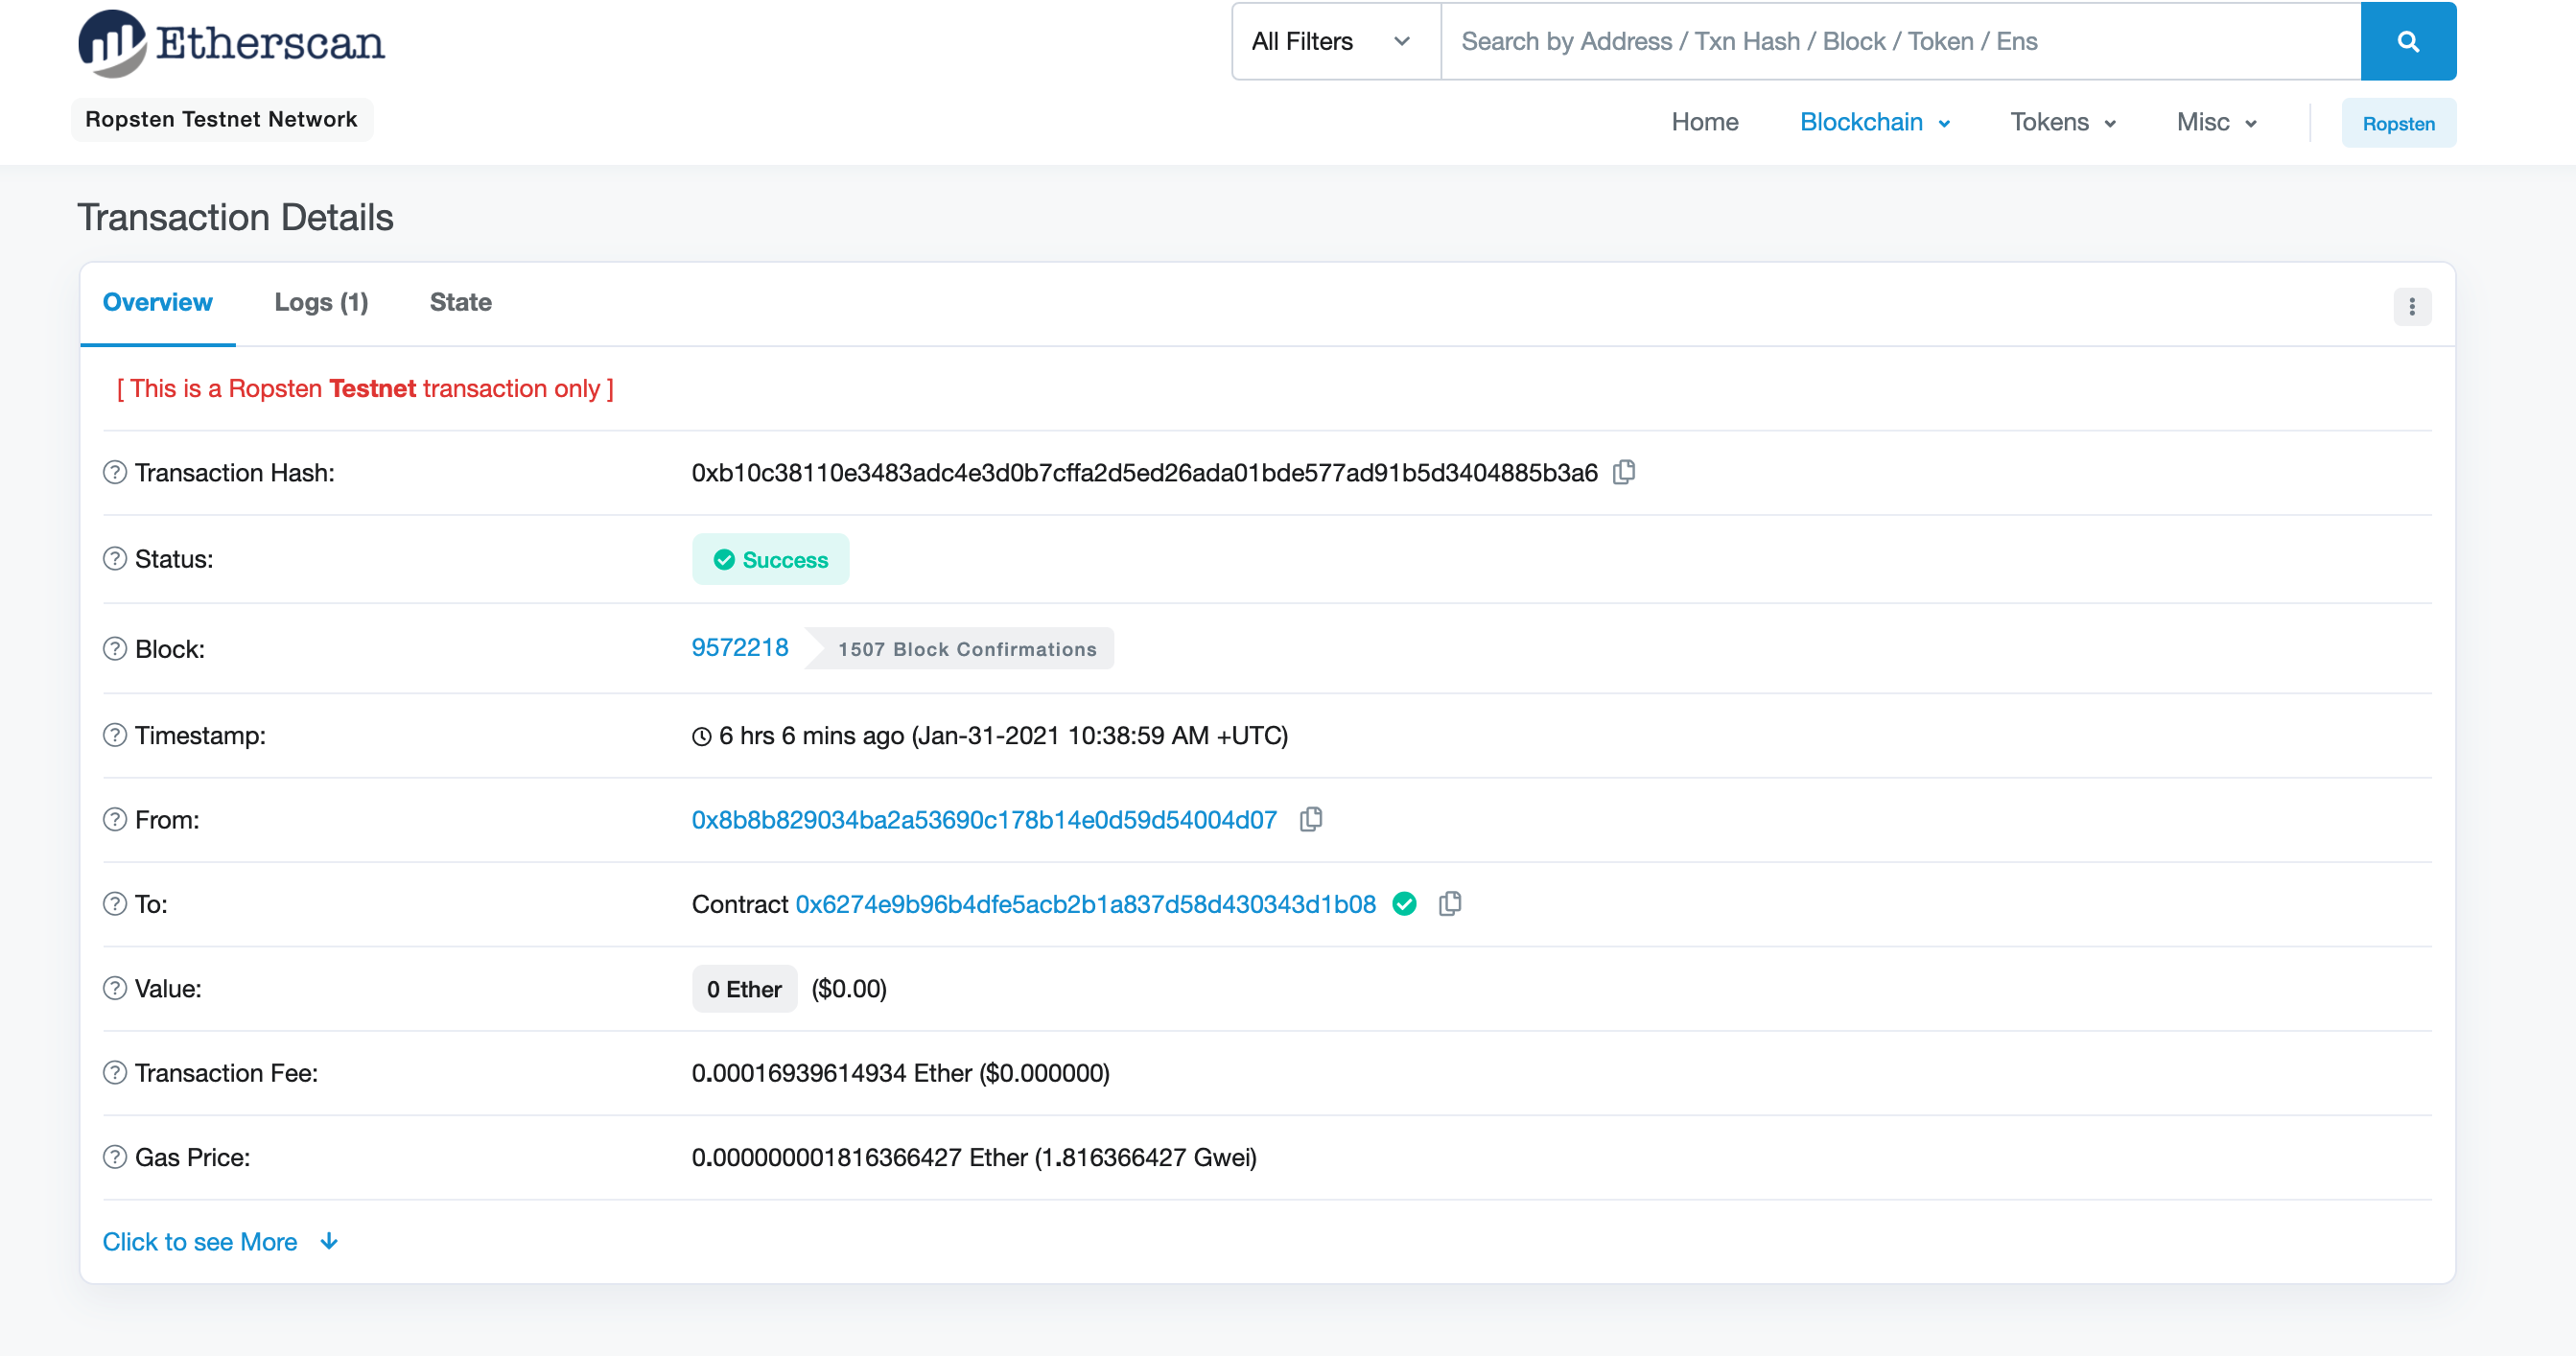This screenshot has height=1356, width=2576.
Task: Click the help icon beside To
Action: coord(115,904)
